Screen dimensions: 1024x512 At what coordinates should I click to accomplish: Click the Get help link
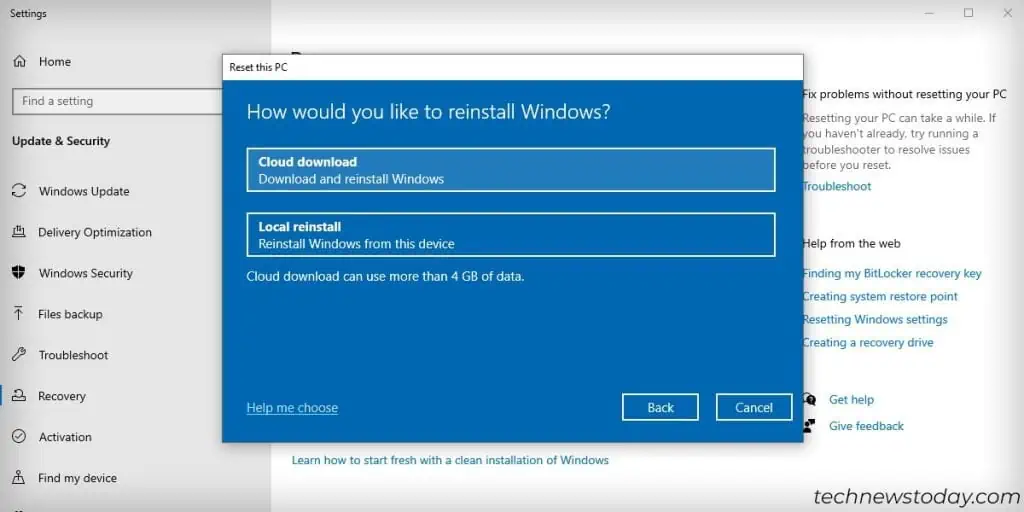(x=851, y=399)
